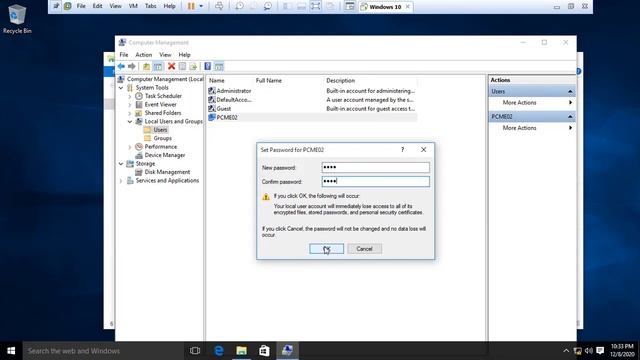Click the question mark help button in dialog

tap(402, 150)
